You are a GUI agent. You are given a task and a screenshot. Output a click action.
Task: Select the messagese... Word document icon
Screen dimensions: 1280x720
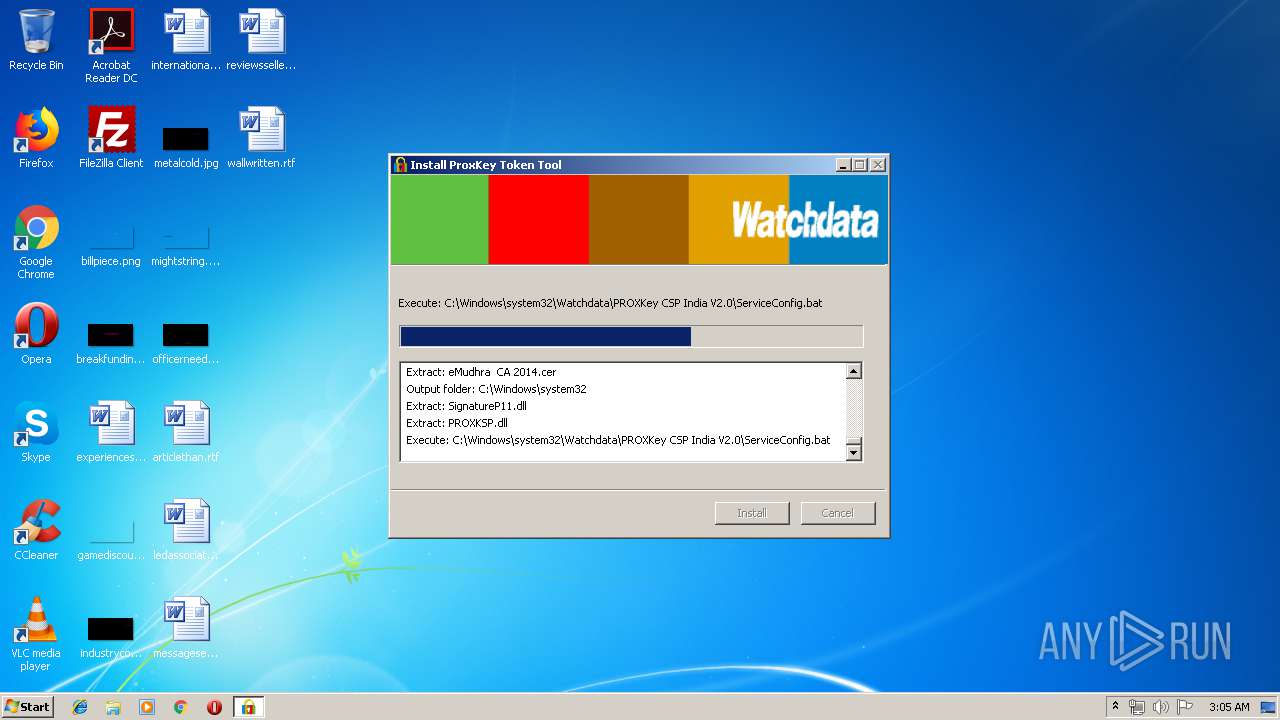pyautogui.click(x=186, y=628)
